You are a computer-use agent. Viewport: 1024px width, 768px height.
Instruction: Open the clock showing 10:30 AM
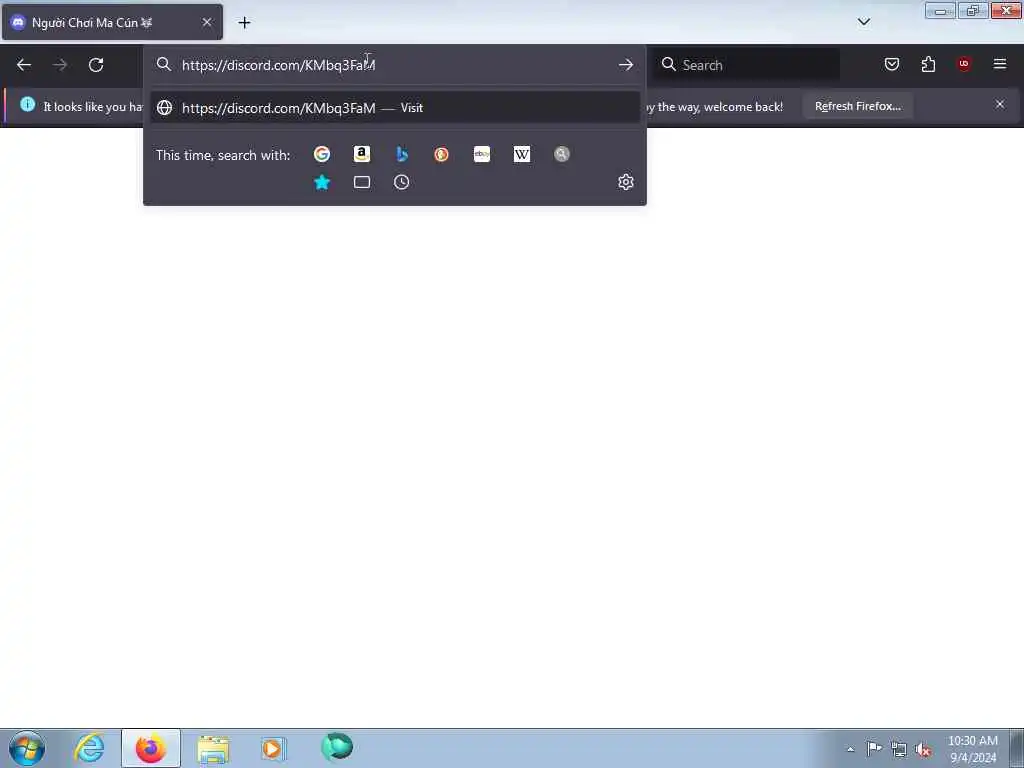click(x=973, y=748)
